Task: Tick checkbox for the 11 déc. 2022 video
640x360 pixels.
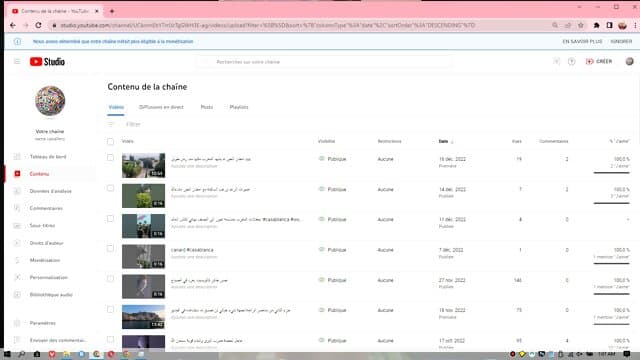Action: point(110,218)
